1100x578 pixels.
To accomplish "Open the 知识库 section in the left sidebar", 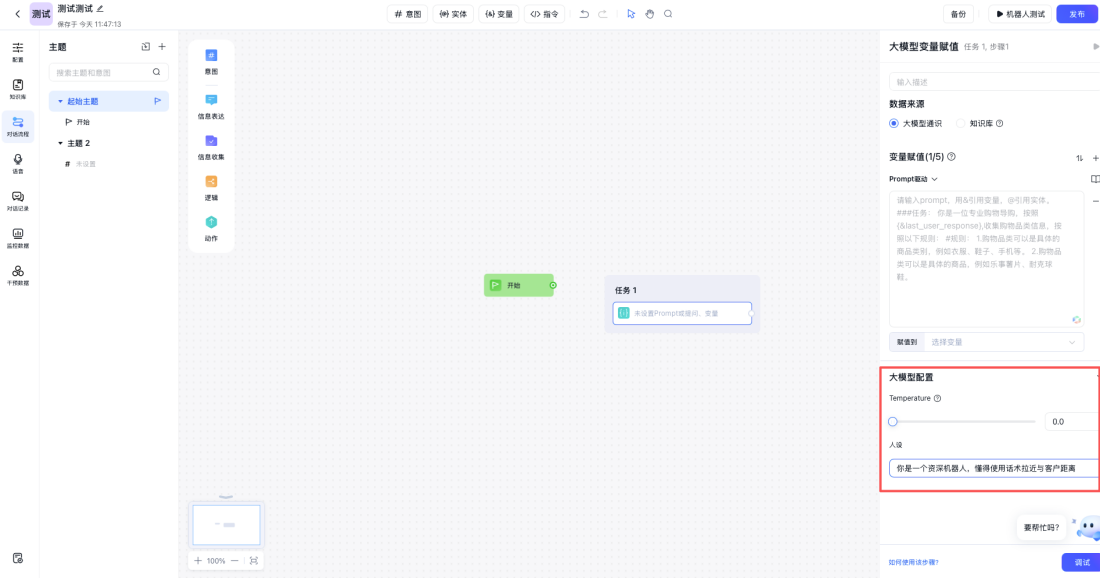I will coord(18,89).
